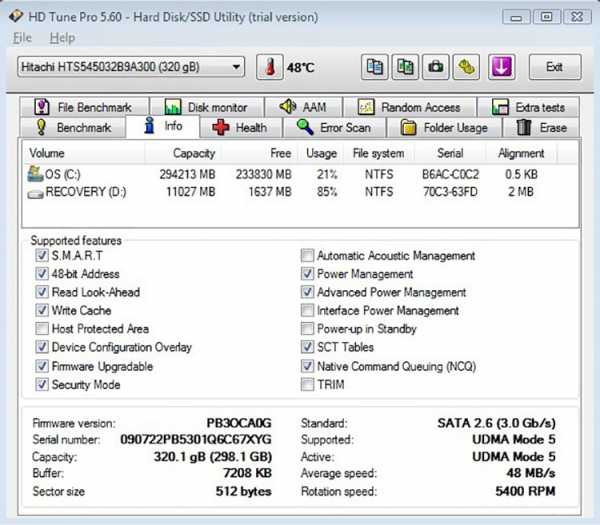This screenshot has width=600, height=525.
Task: Click the 48°C temperature reading
Action: pos(300,68)
